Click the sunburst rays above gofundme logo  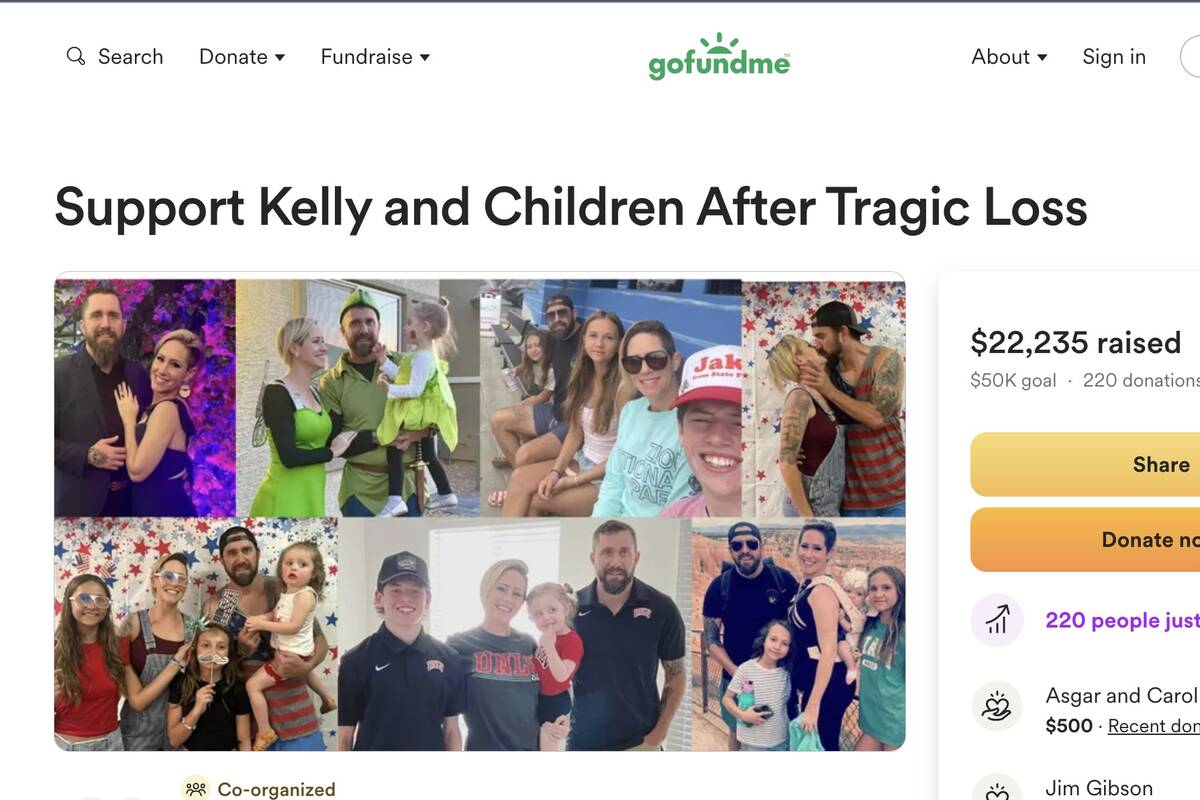719,43
